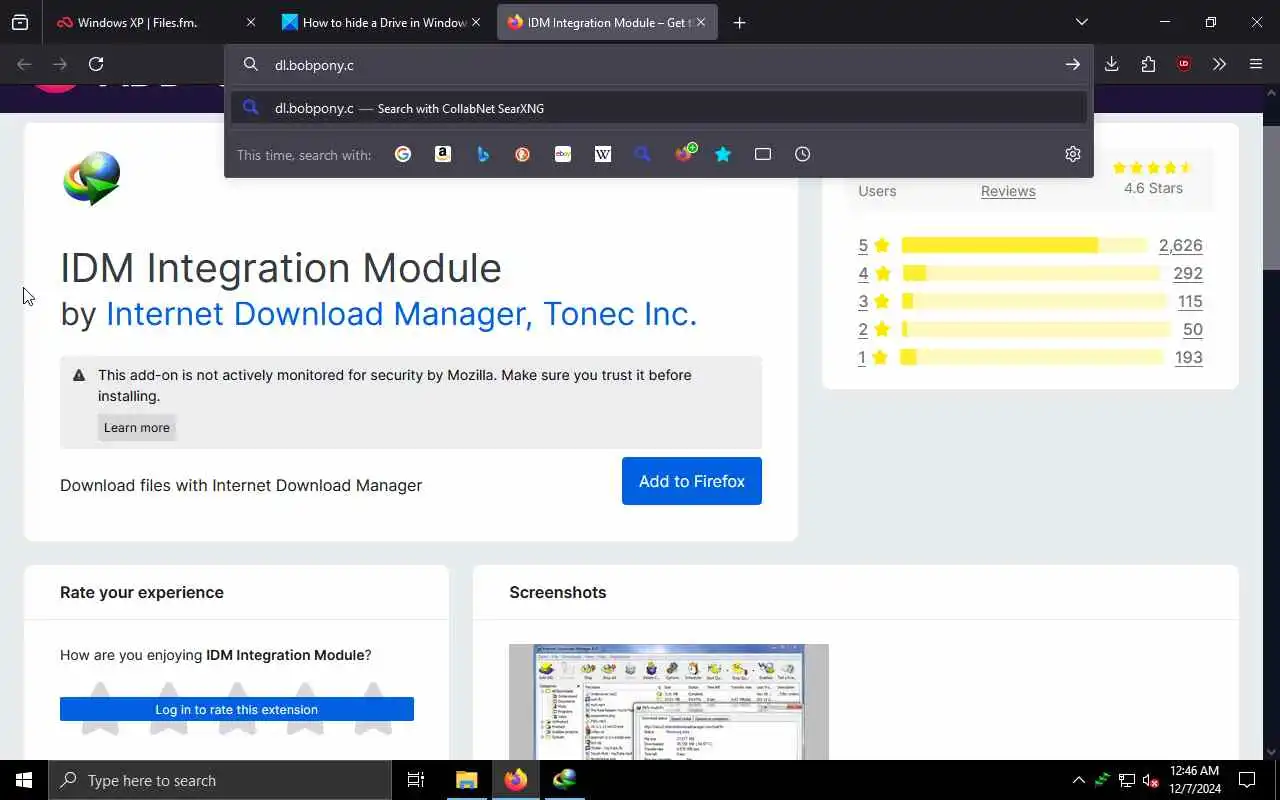
Task: Open the 1 star reviews link
Action: (x=873, y=357)
